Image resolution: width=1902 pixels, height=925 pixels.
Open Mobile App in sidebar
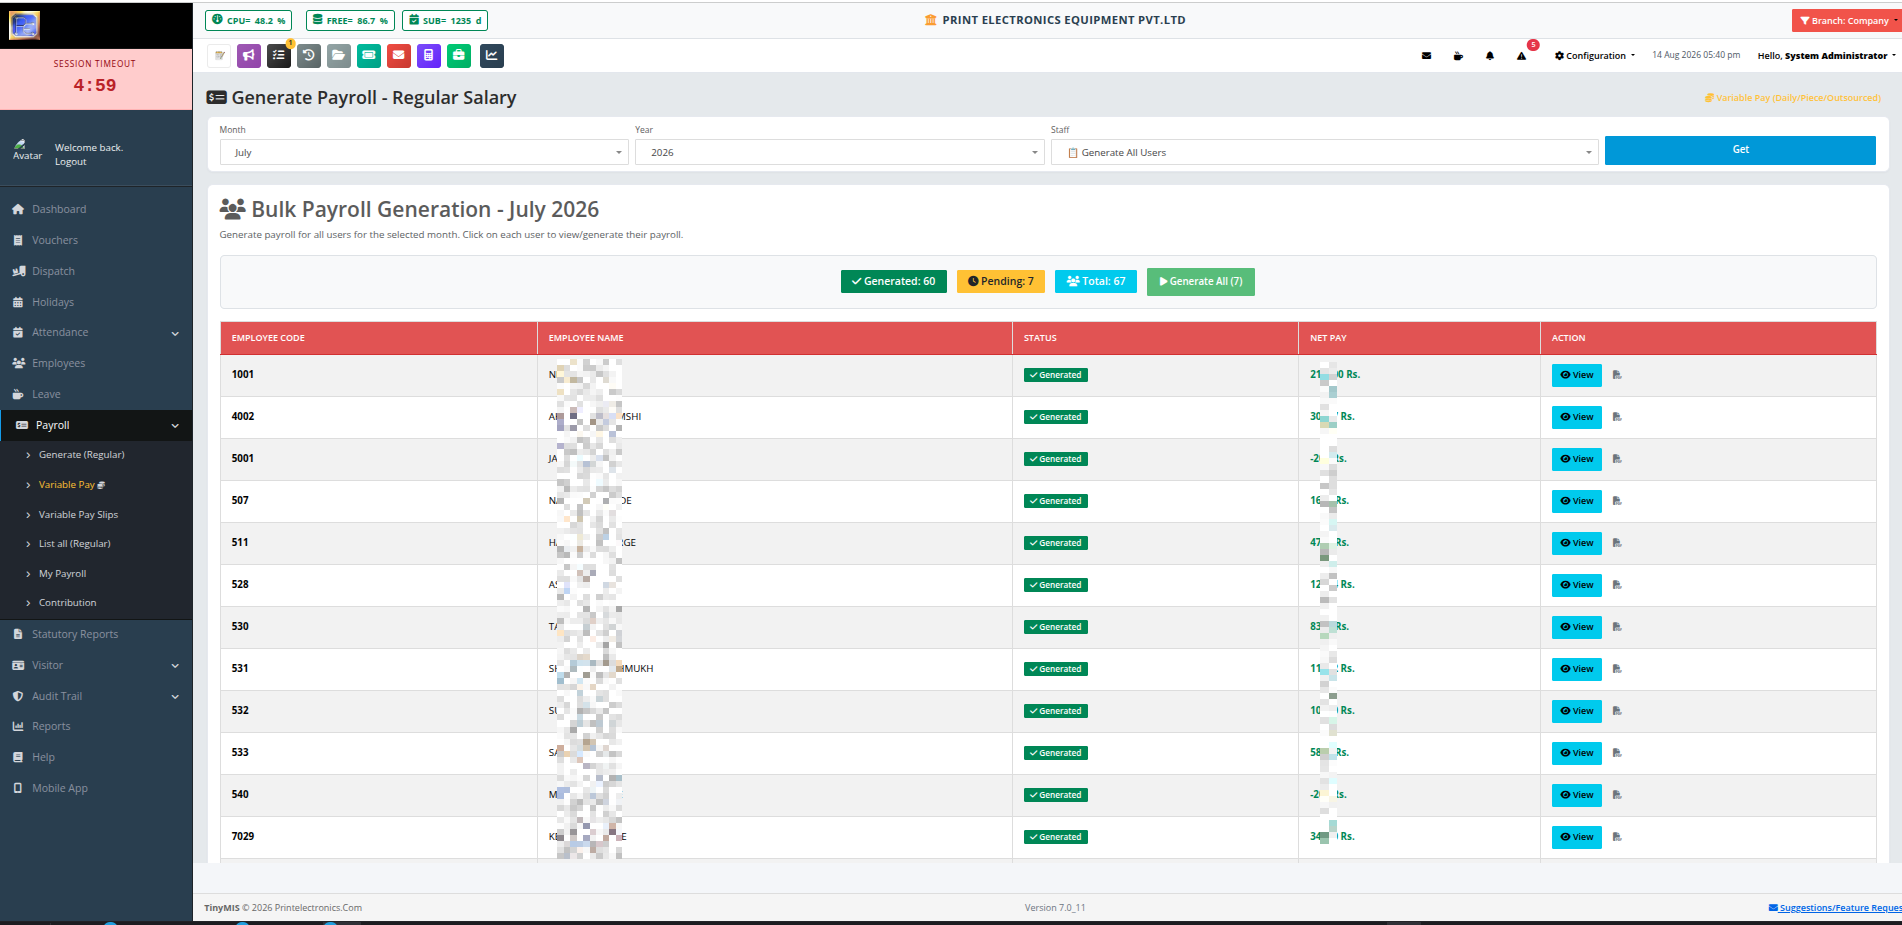(x=60, y=788)
